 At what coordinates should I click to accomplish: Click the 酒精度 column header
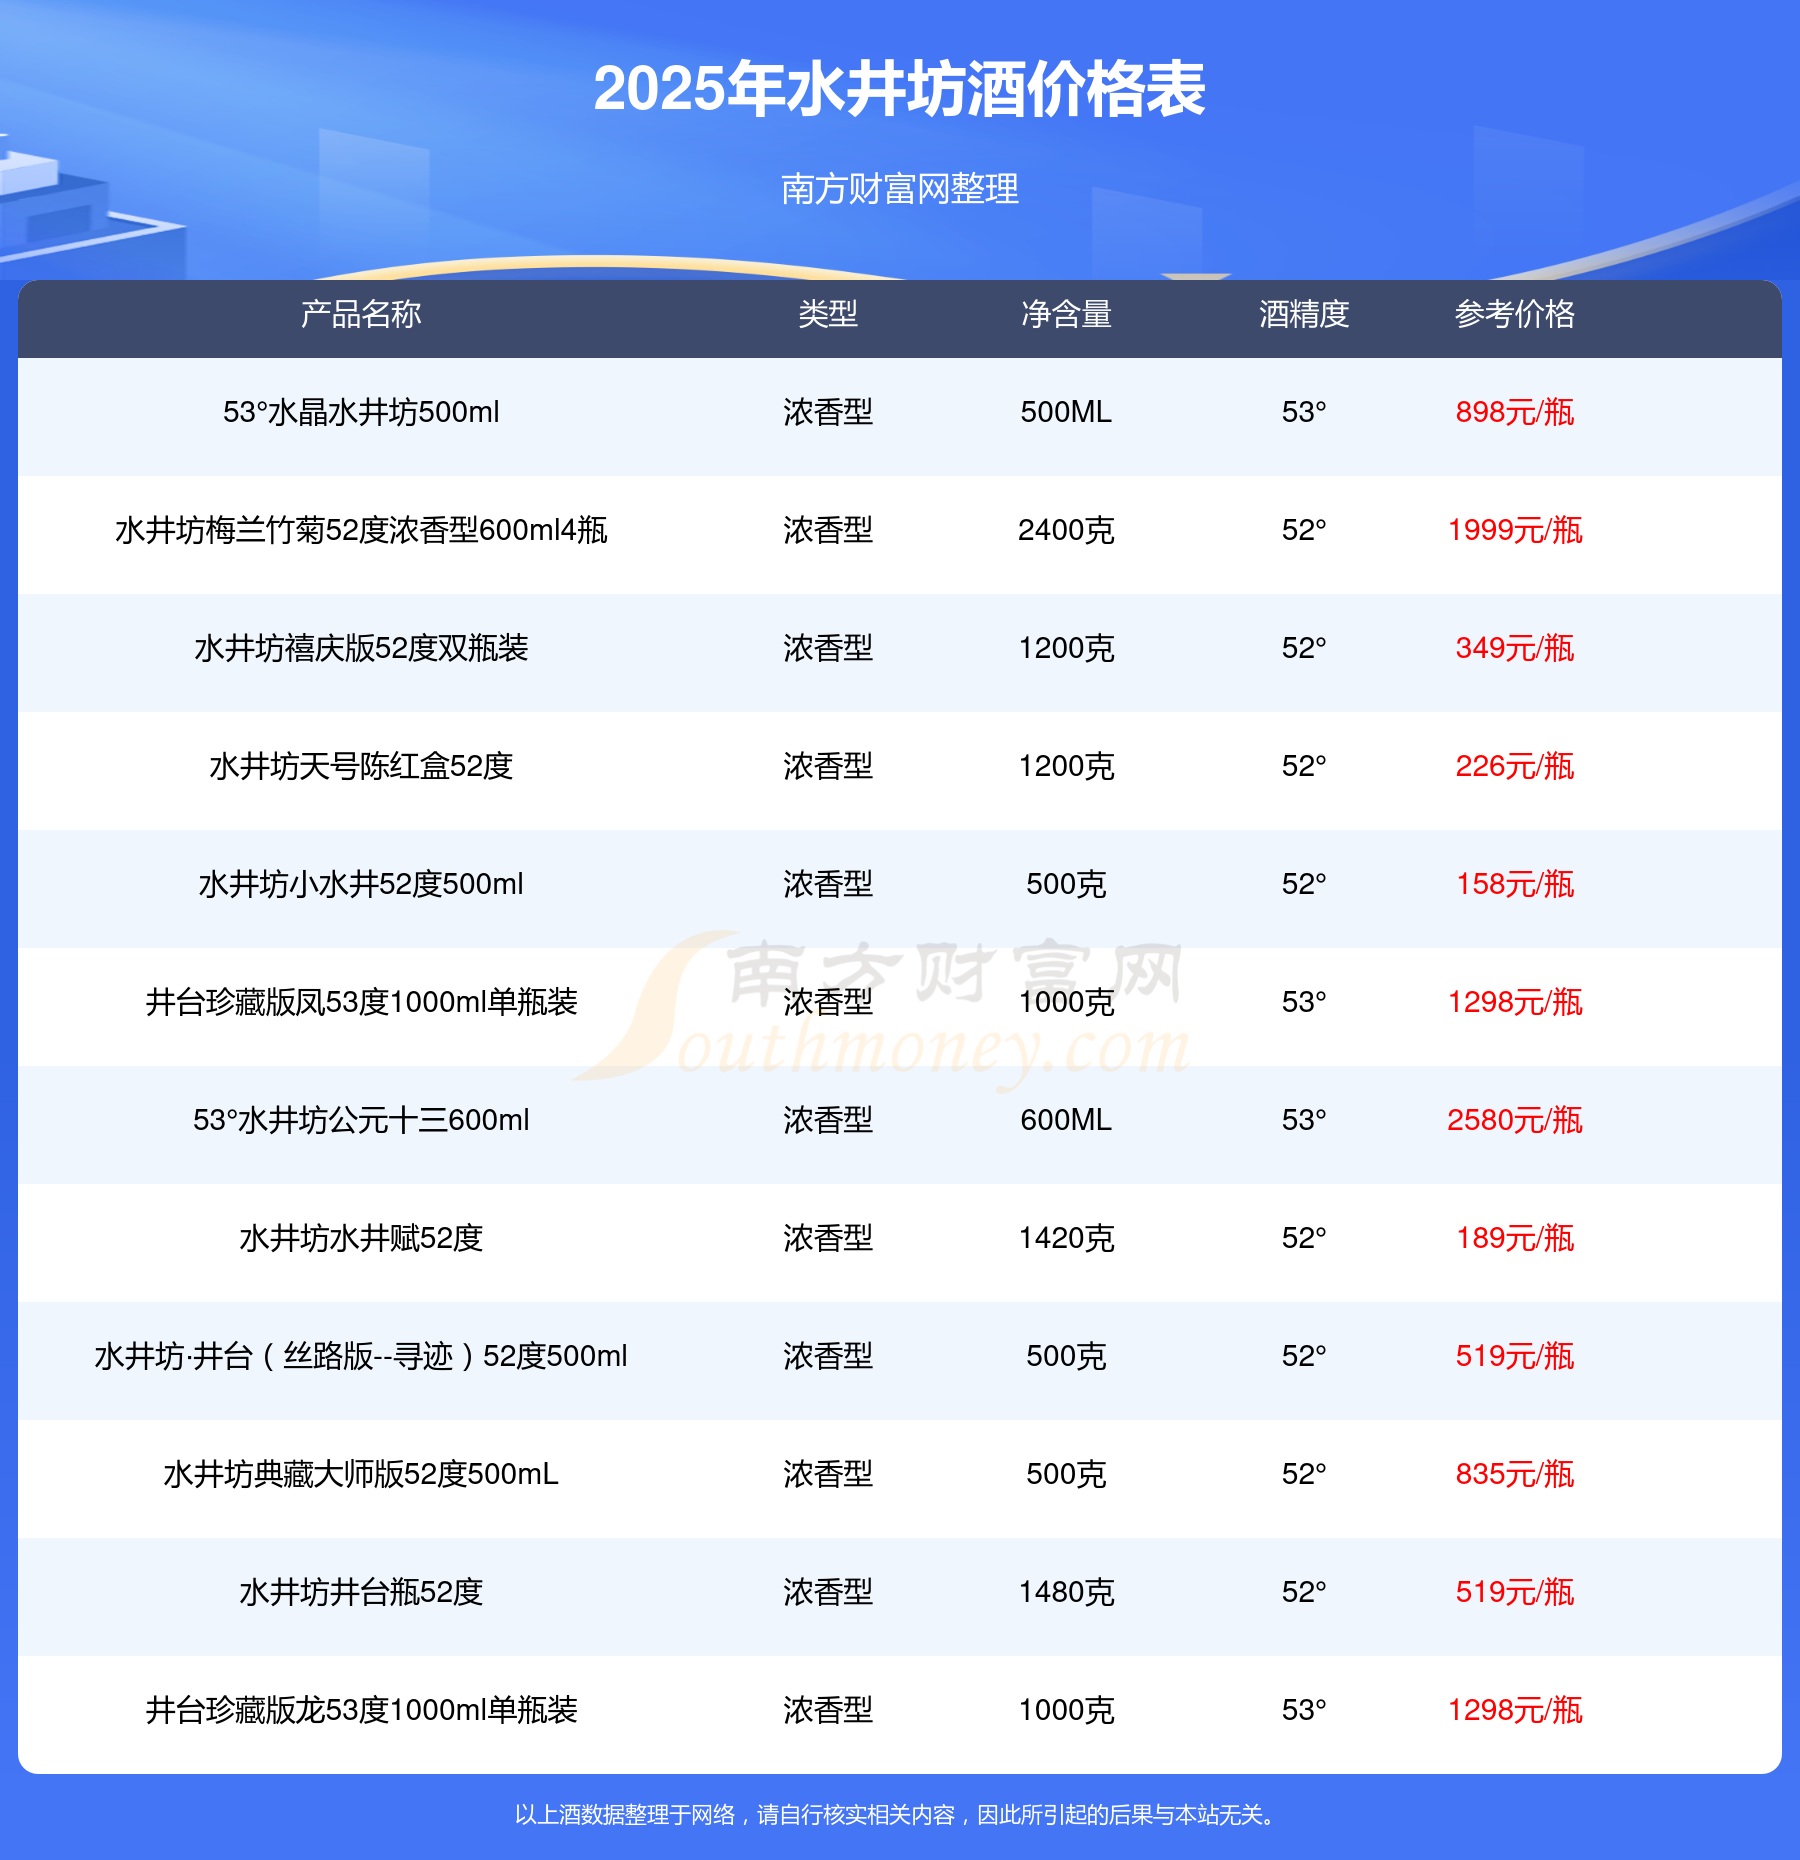(x=1304, y=314)
